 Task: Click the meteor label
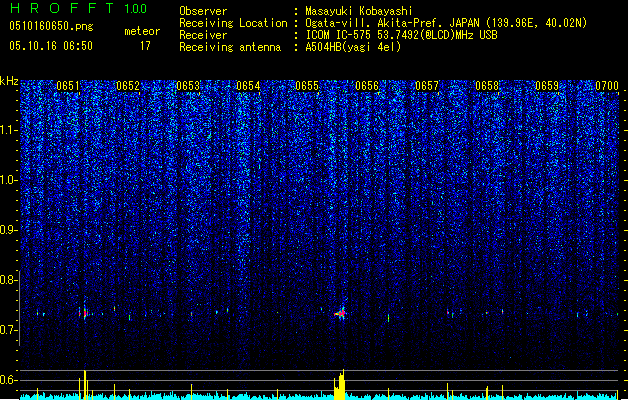[142, 31]
